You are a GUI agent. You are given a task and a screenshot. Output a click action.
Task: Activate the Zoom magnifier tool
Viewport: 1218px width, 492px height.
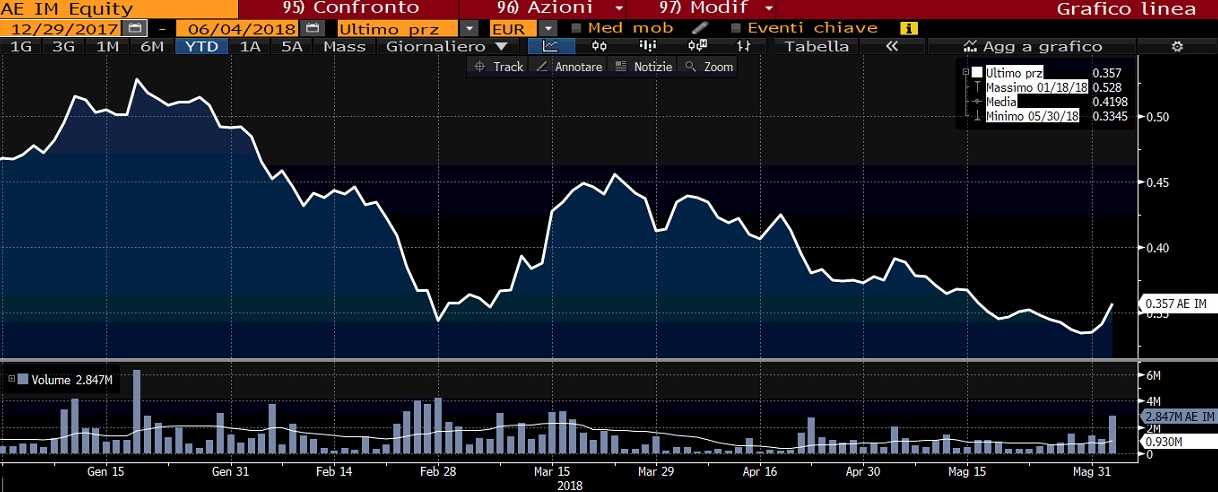click(709, 66)
